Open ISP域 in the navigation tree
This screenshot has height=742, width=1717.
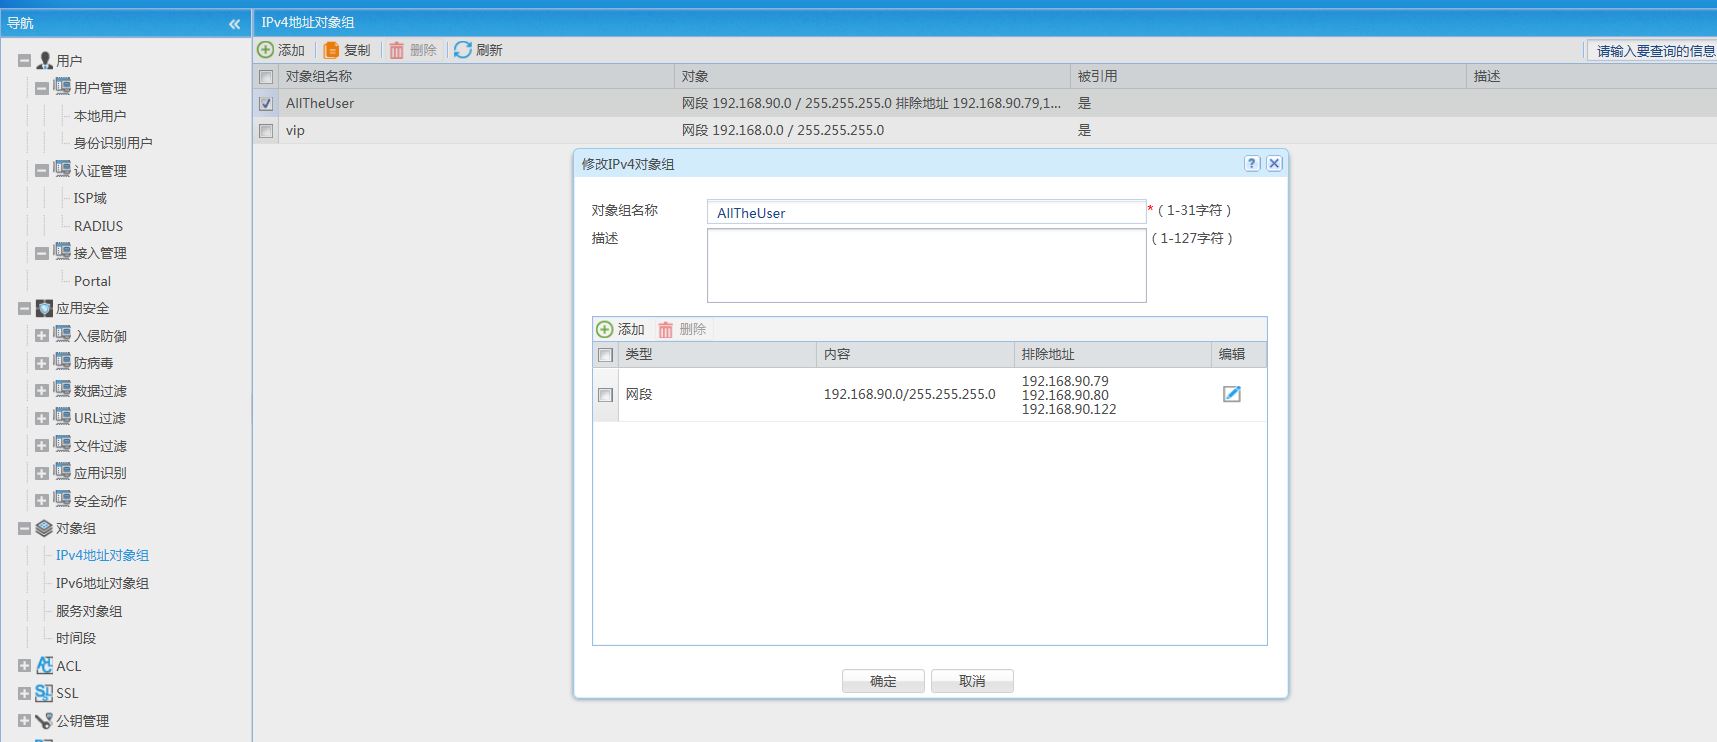(x=90, y=198)
